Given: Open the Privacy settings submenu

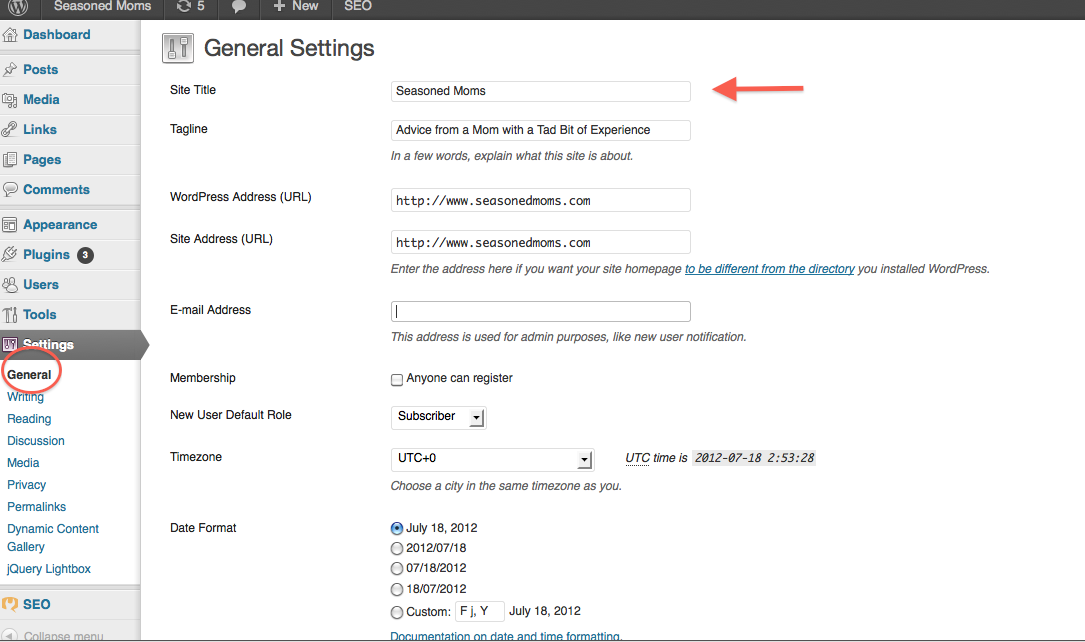Looking at the screenshot, I should pos(26,485).
